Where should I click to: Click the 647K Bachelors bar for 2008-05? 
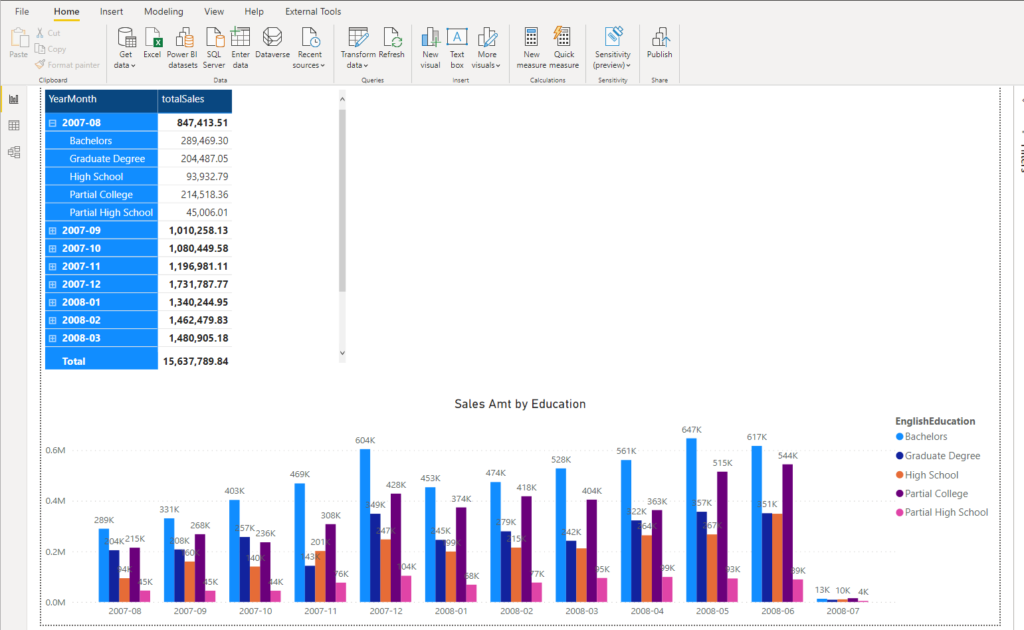pos(691,520)
